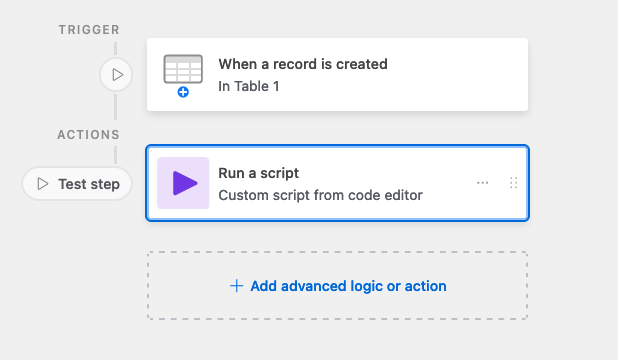Select the When a record is created title
Image resolution: width=618 pixels, height=360 pixels.
(303, 64)
